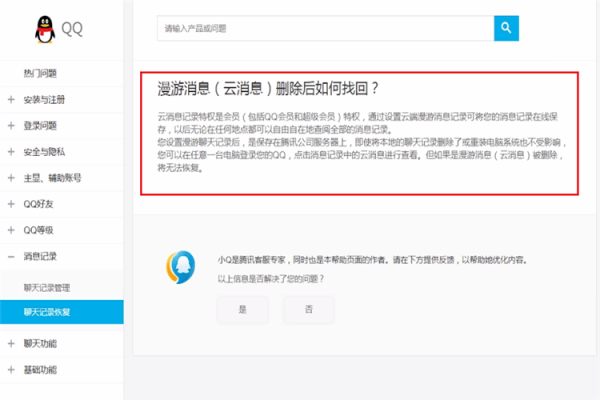Expand the 安全与隐私 plus icon
Viewport: 600px width, 400px height.
coord(11,152)
